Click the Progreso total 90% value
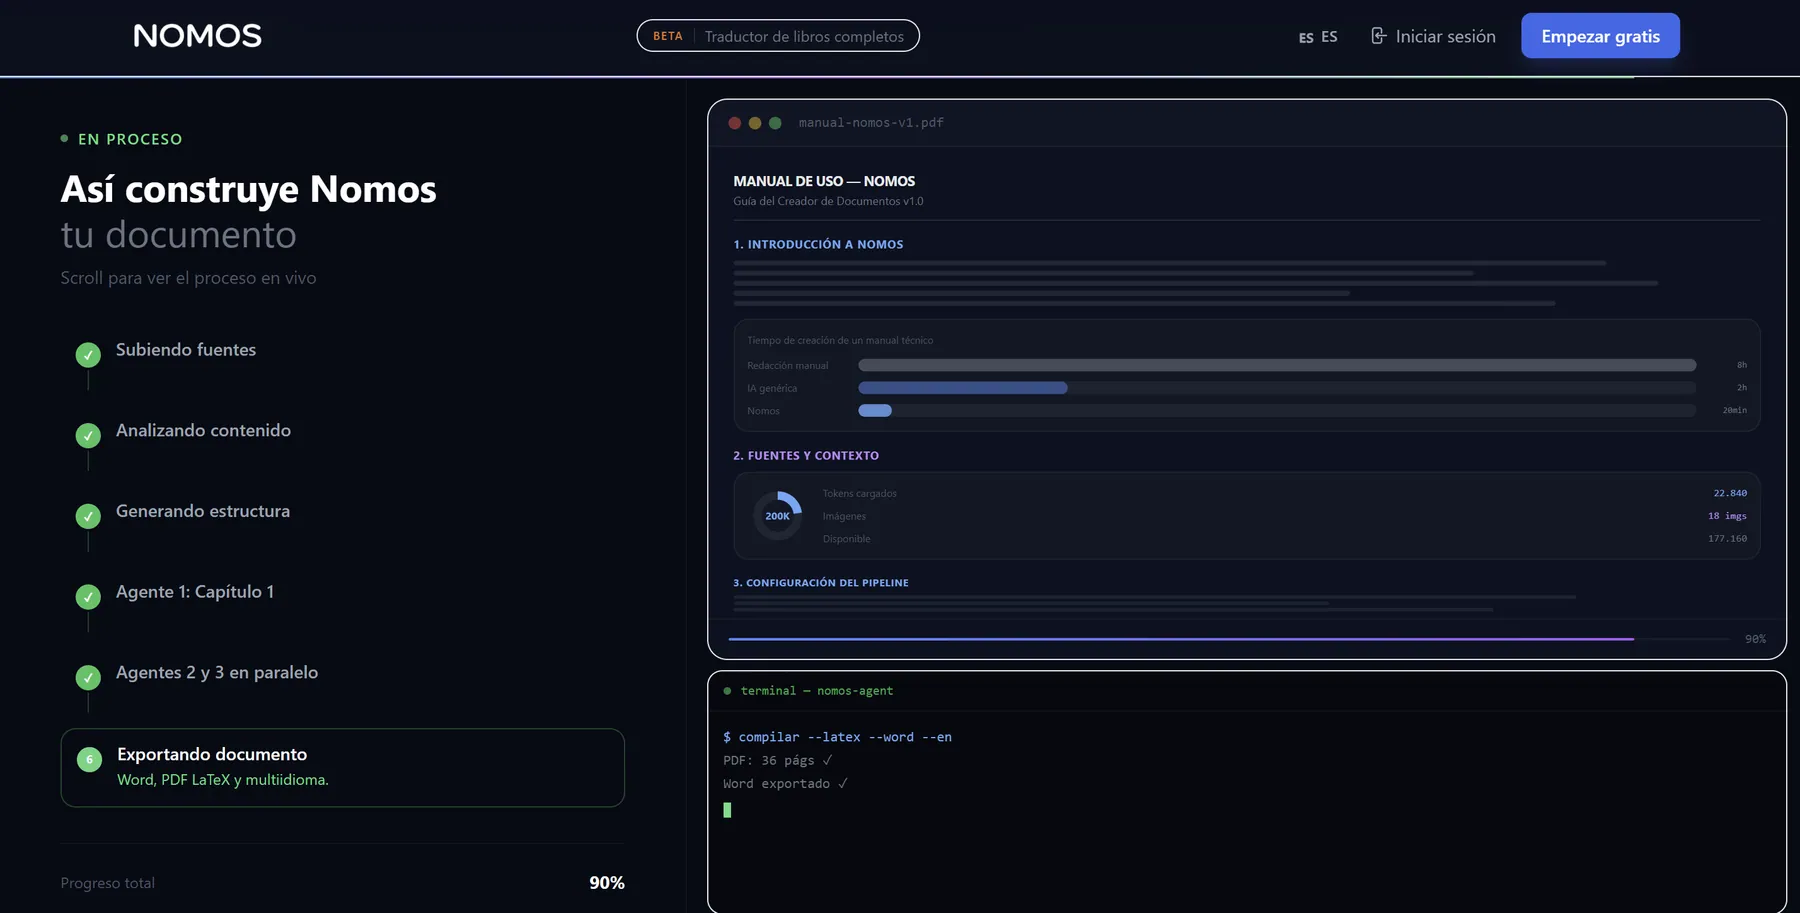This screenshot has height=913, width=1800. coord(607,883)
